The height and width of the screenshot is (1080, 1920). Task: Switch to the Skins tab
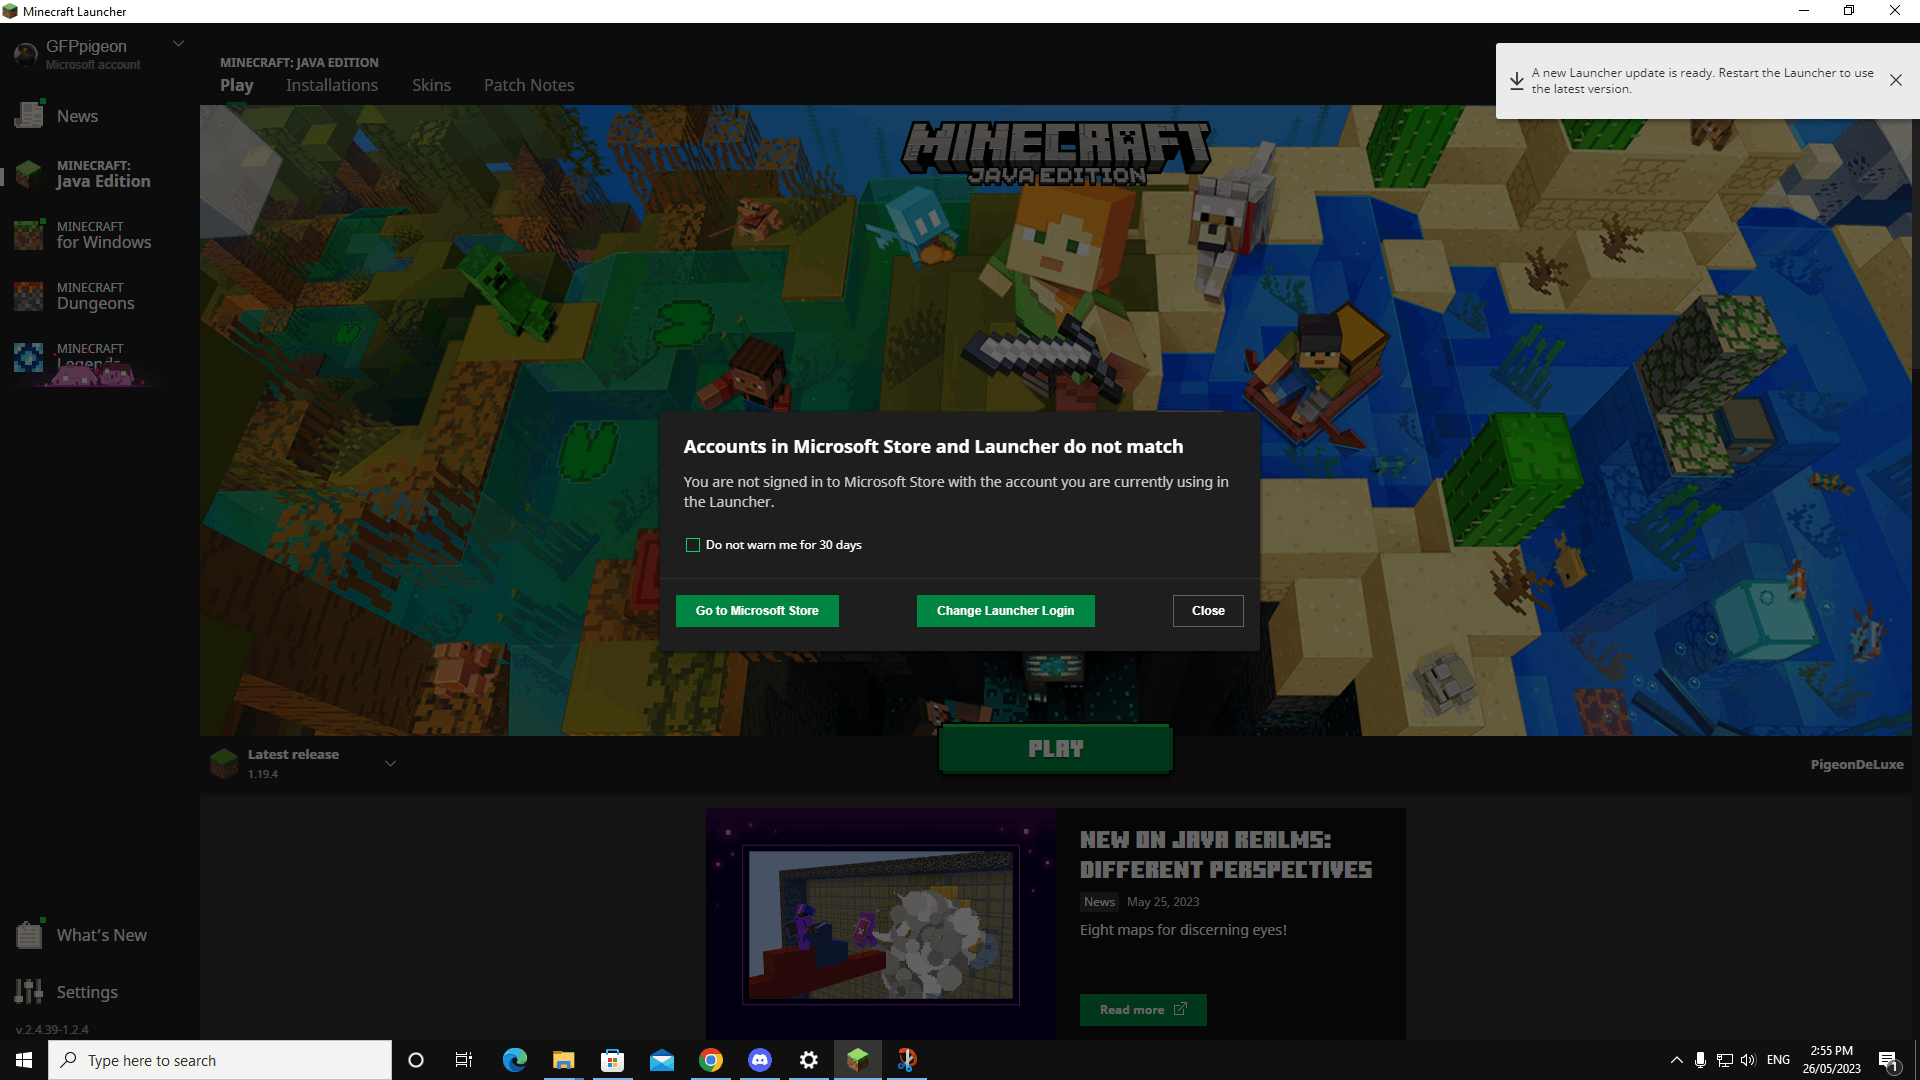click(x=430, y=84)
